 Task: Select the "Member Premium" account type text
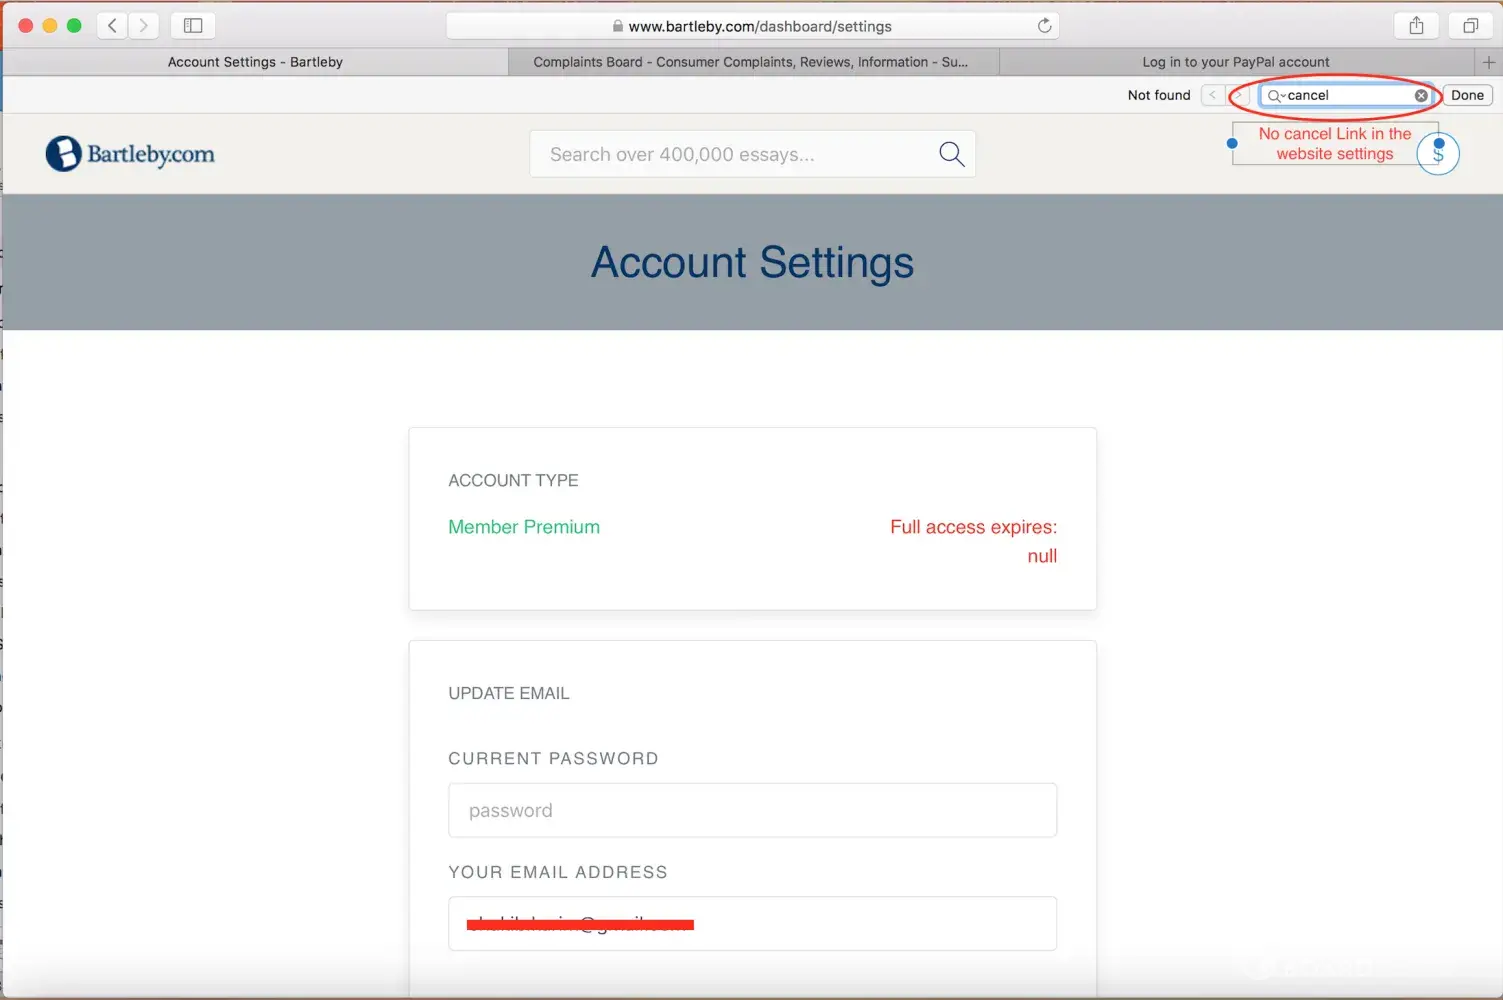click(524, 527)
